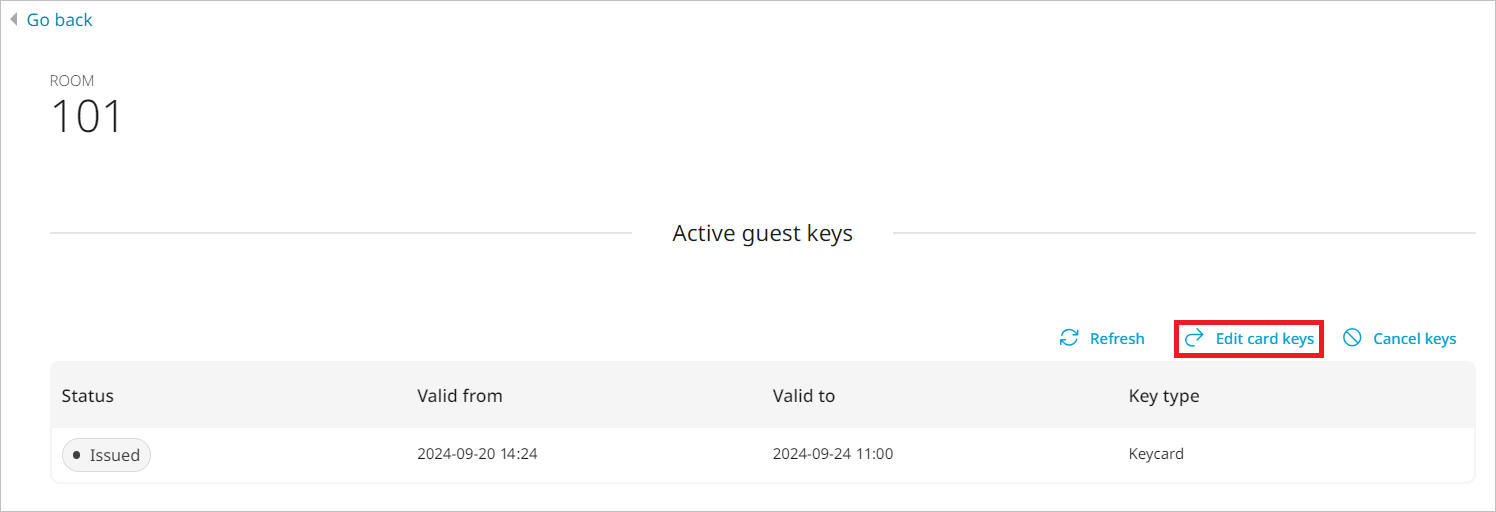The width and height of the screenshot is (1496, 512).
Task: Select the Cancel keys button text
Action: (1414, 339)
